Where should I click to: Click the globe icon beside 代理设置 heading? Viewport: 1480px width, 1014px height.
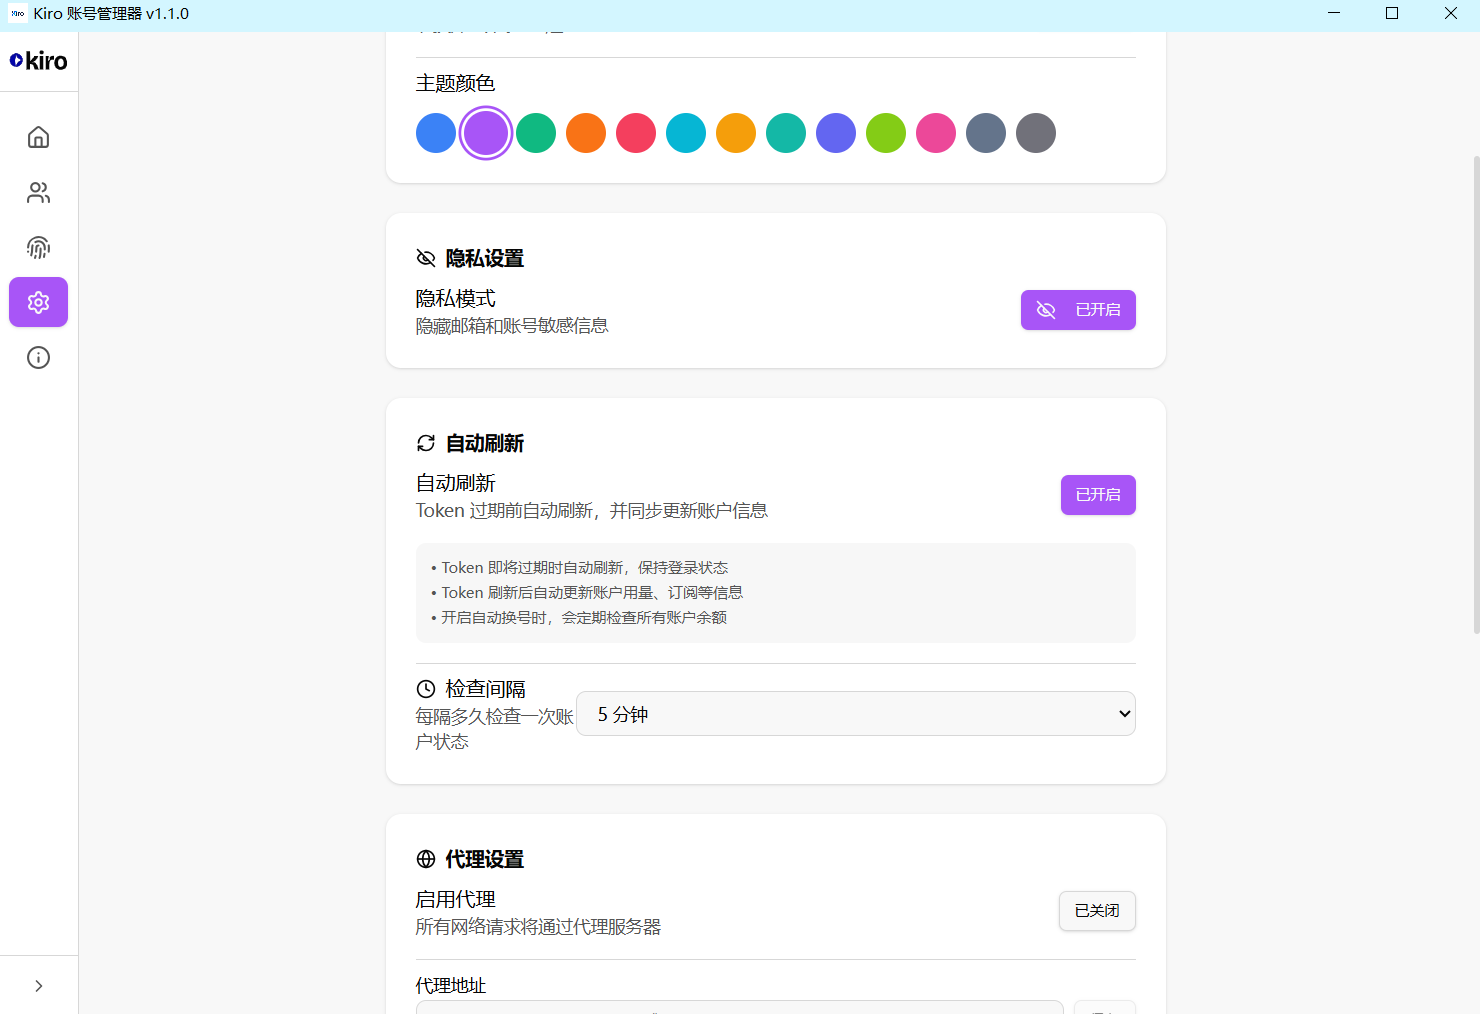(426, 859)
